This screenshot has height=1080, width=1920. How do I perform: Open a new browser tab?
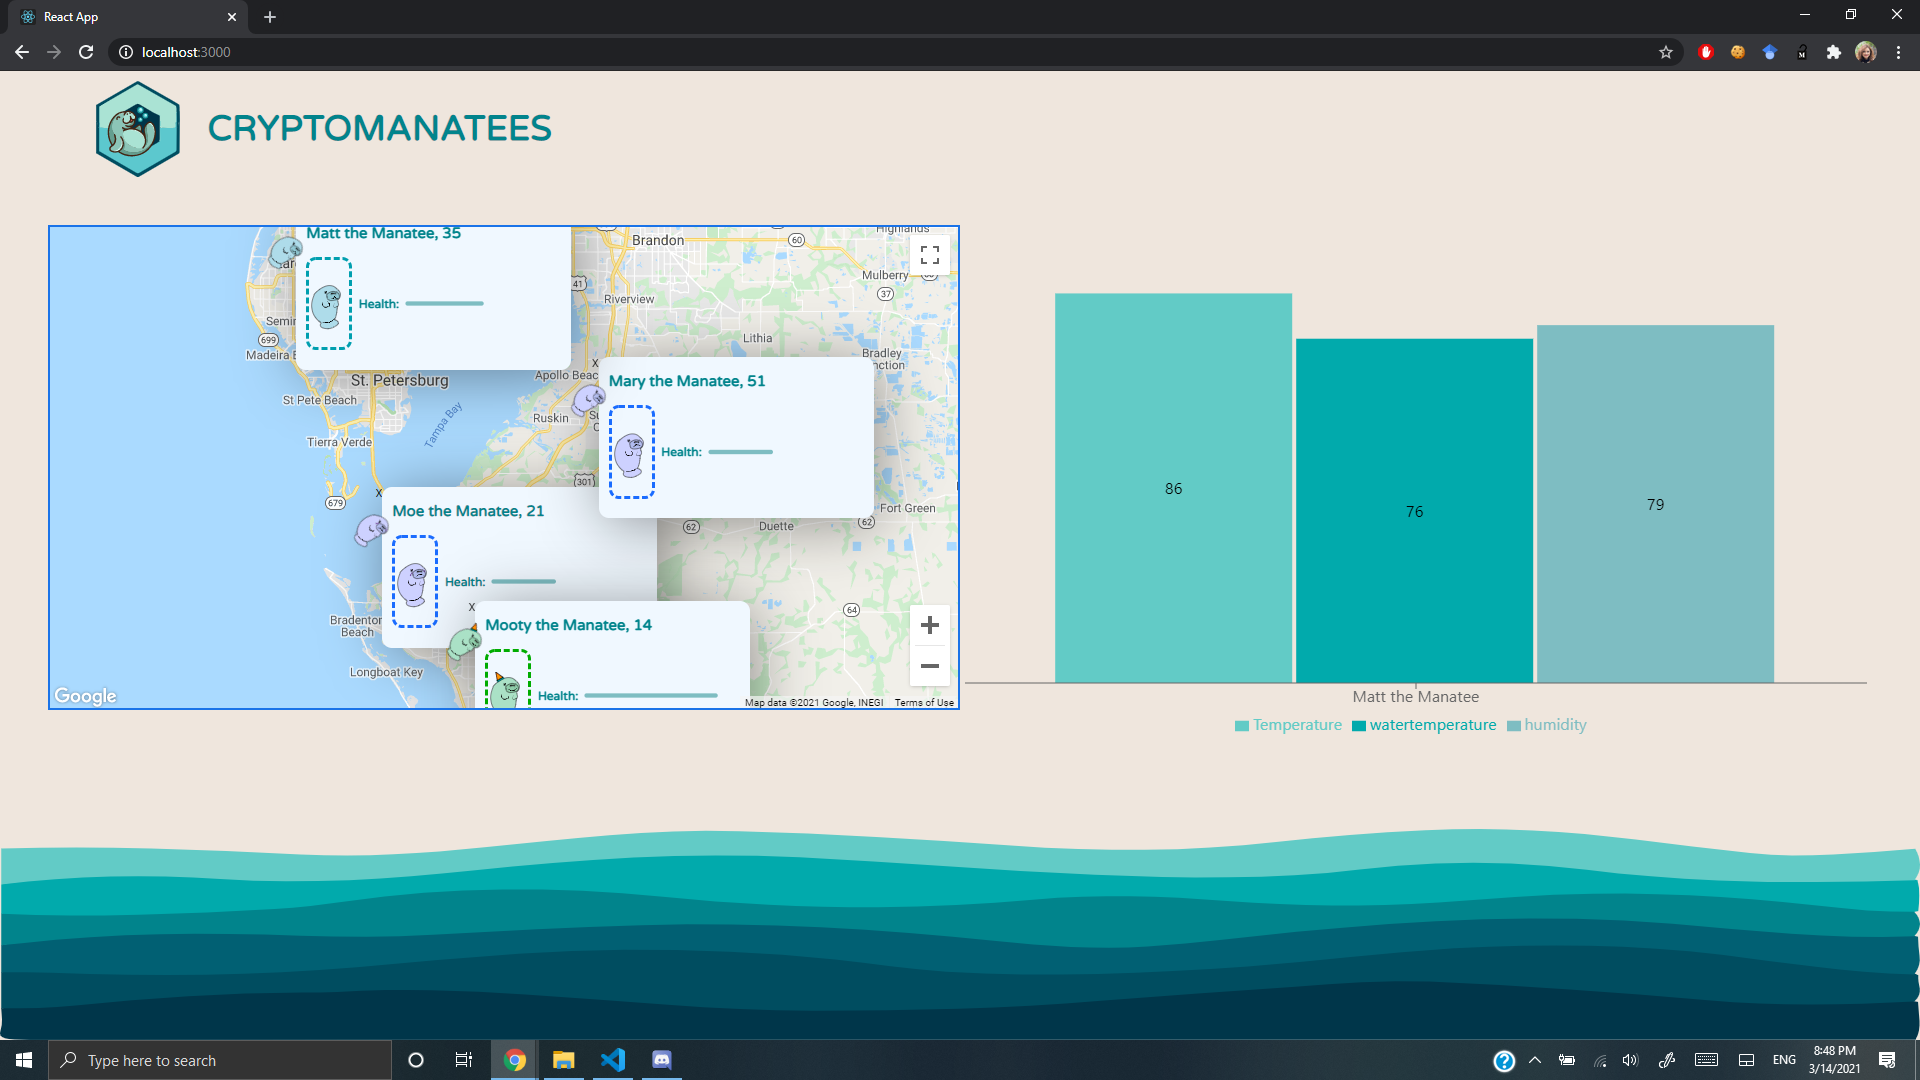[270, 17]
